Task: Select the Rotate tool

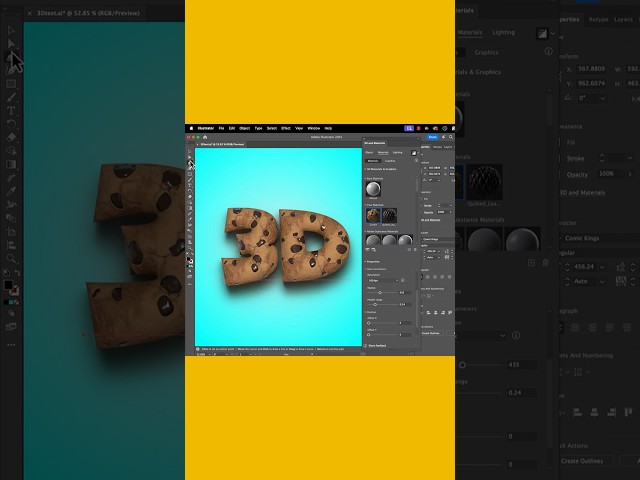Action: tap(190, 191)
